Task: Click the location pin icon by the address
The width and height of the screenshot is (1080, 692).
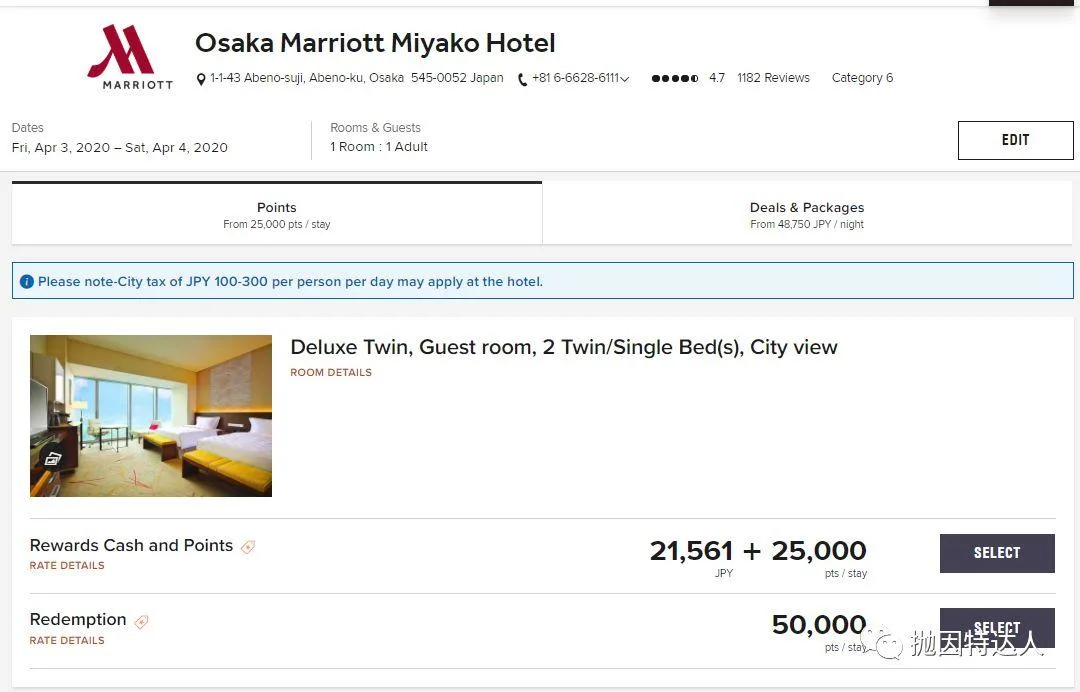Action: tap(200, 79)
